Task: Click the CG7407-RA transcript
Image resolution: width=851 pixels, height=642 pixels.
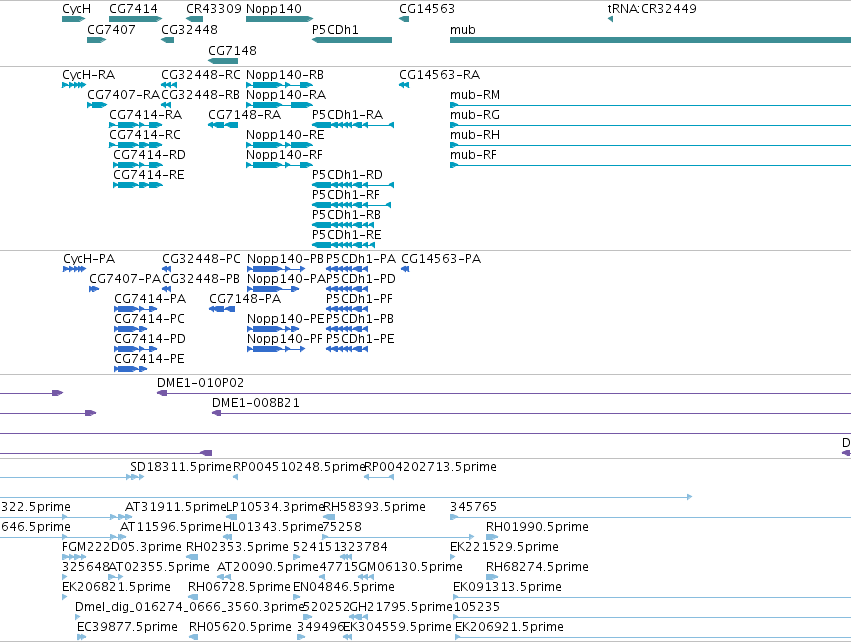Action: point(97,105)
